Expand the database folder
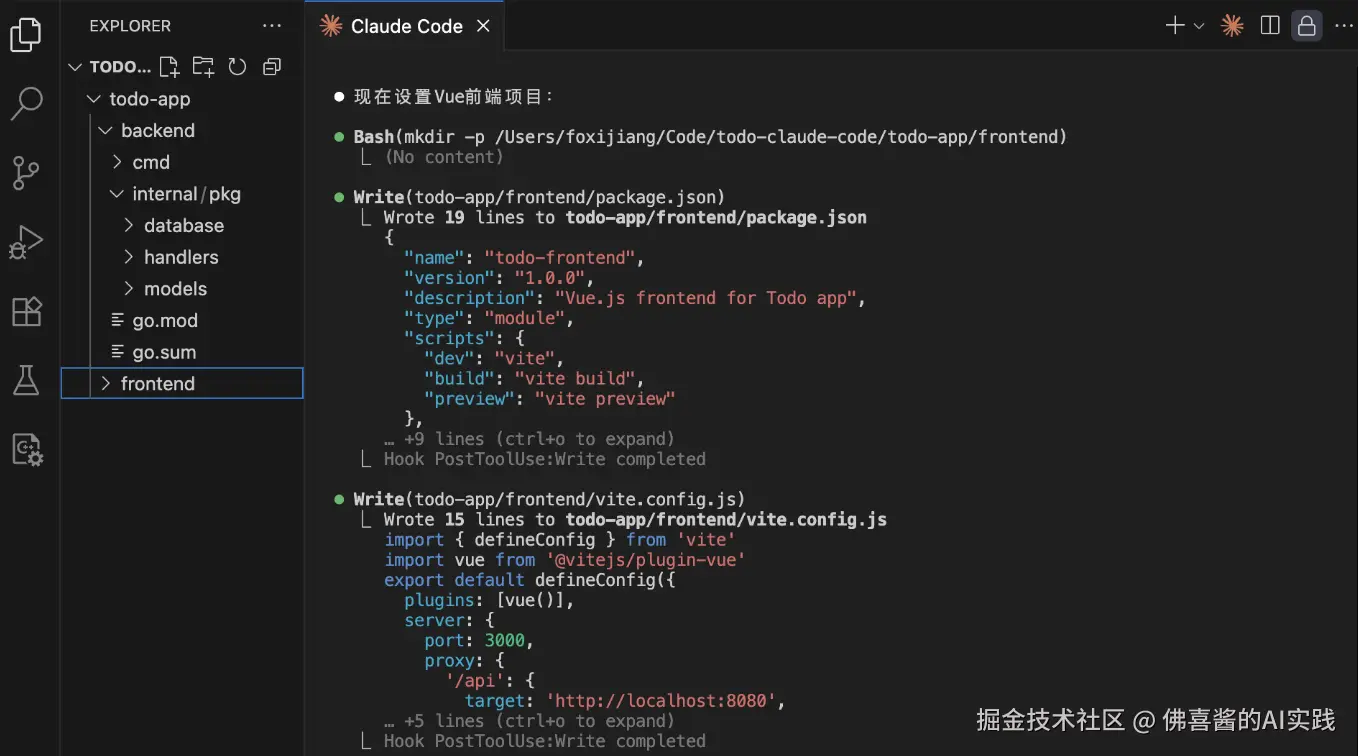The width and height of the screenshot is (1358, 756). pyautogui.click(x=129, y=226)
